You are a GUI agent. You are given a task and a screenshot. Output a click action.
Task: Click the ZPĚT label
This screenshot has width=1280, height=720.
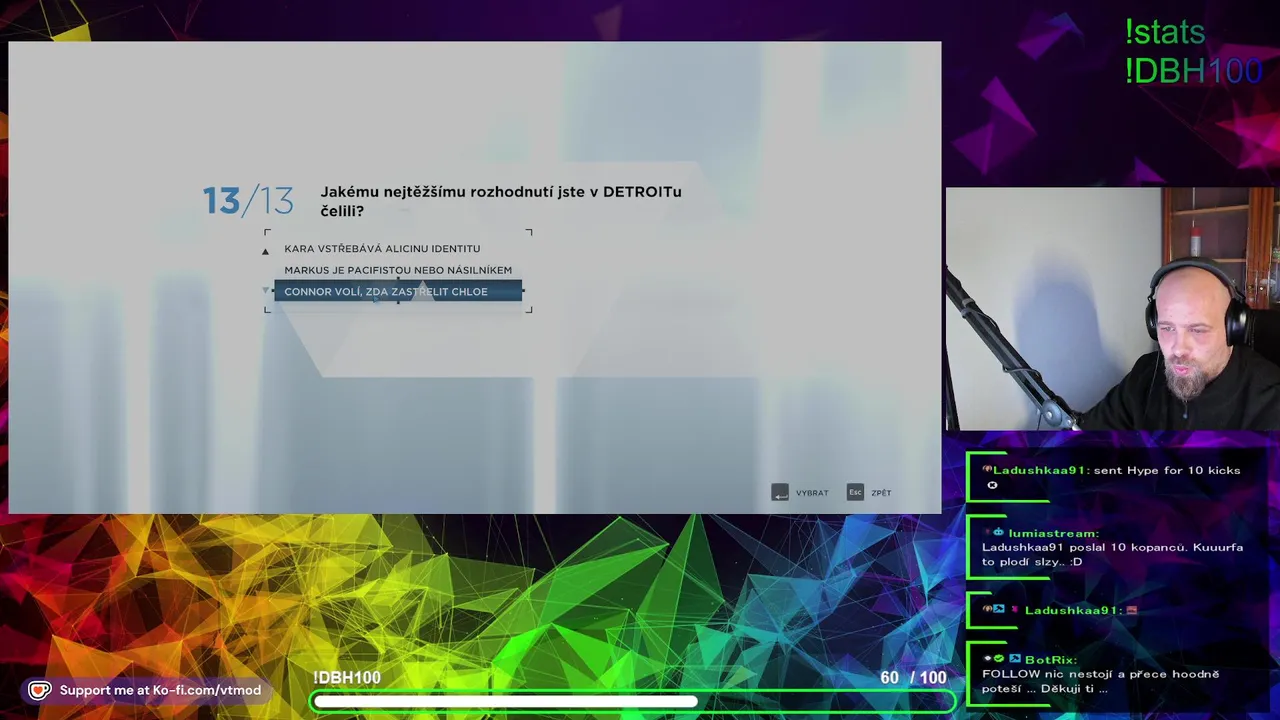click(x=881, y=493)
